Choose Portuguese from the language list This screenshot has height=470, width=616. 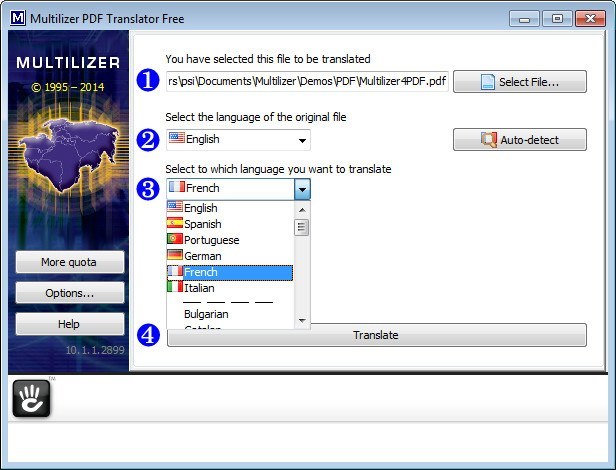point(230,240)
